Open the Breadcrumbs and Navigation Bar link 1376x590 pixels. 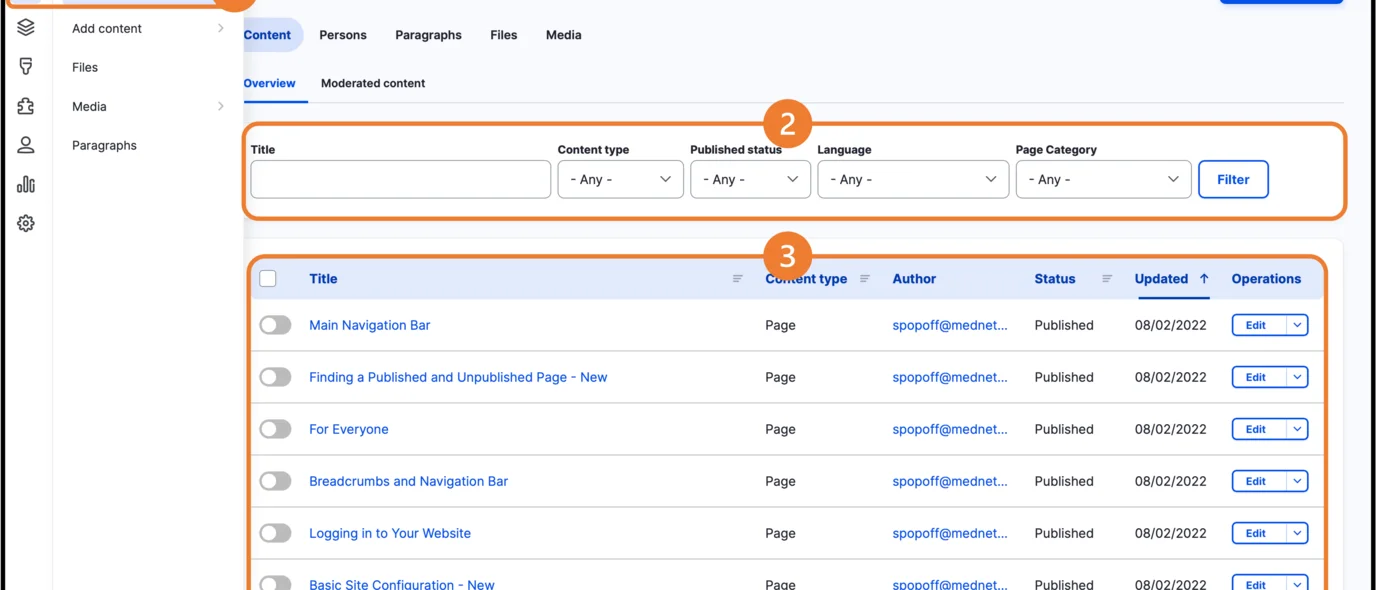[408, 481]
